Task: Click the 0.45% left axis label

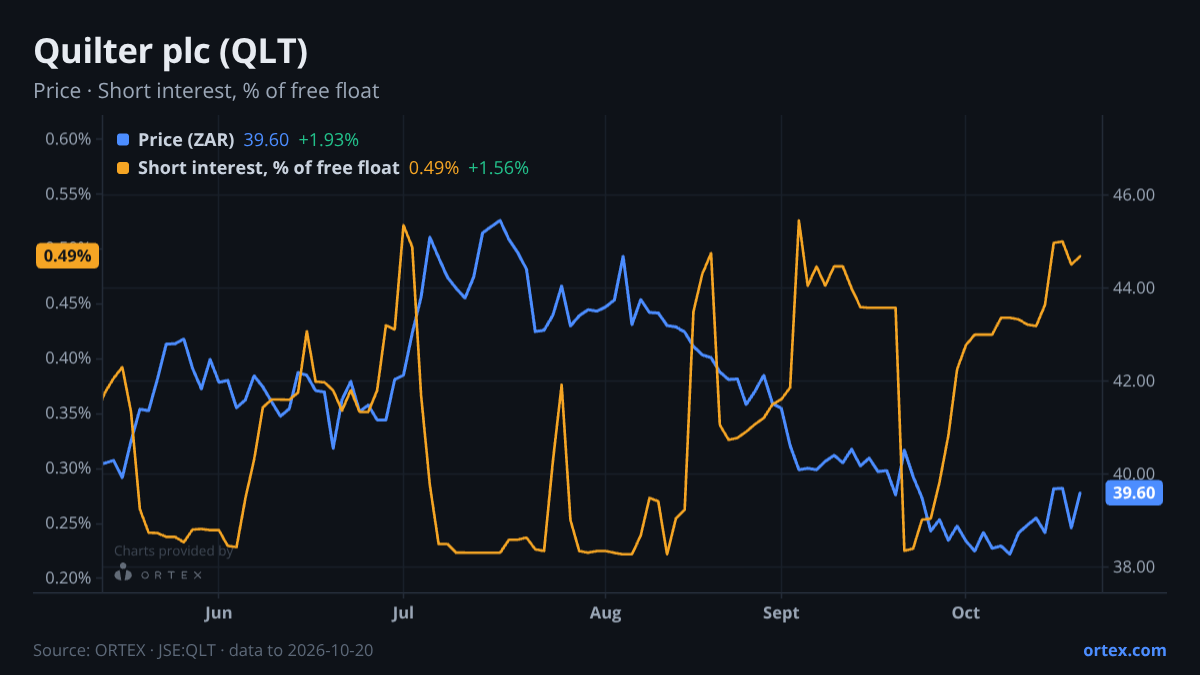Action: [68, 303]
